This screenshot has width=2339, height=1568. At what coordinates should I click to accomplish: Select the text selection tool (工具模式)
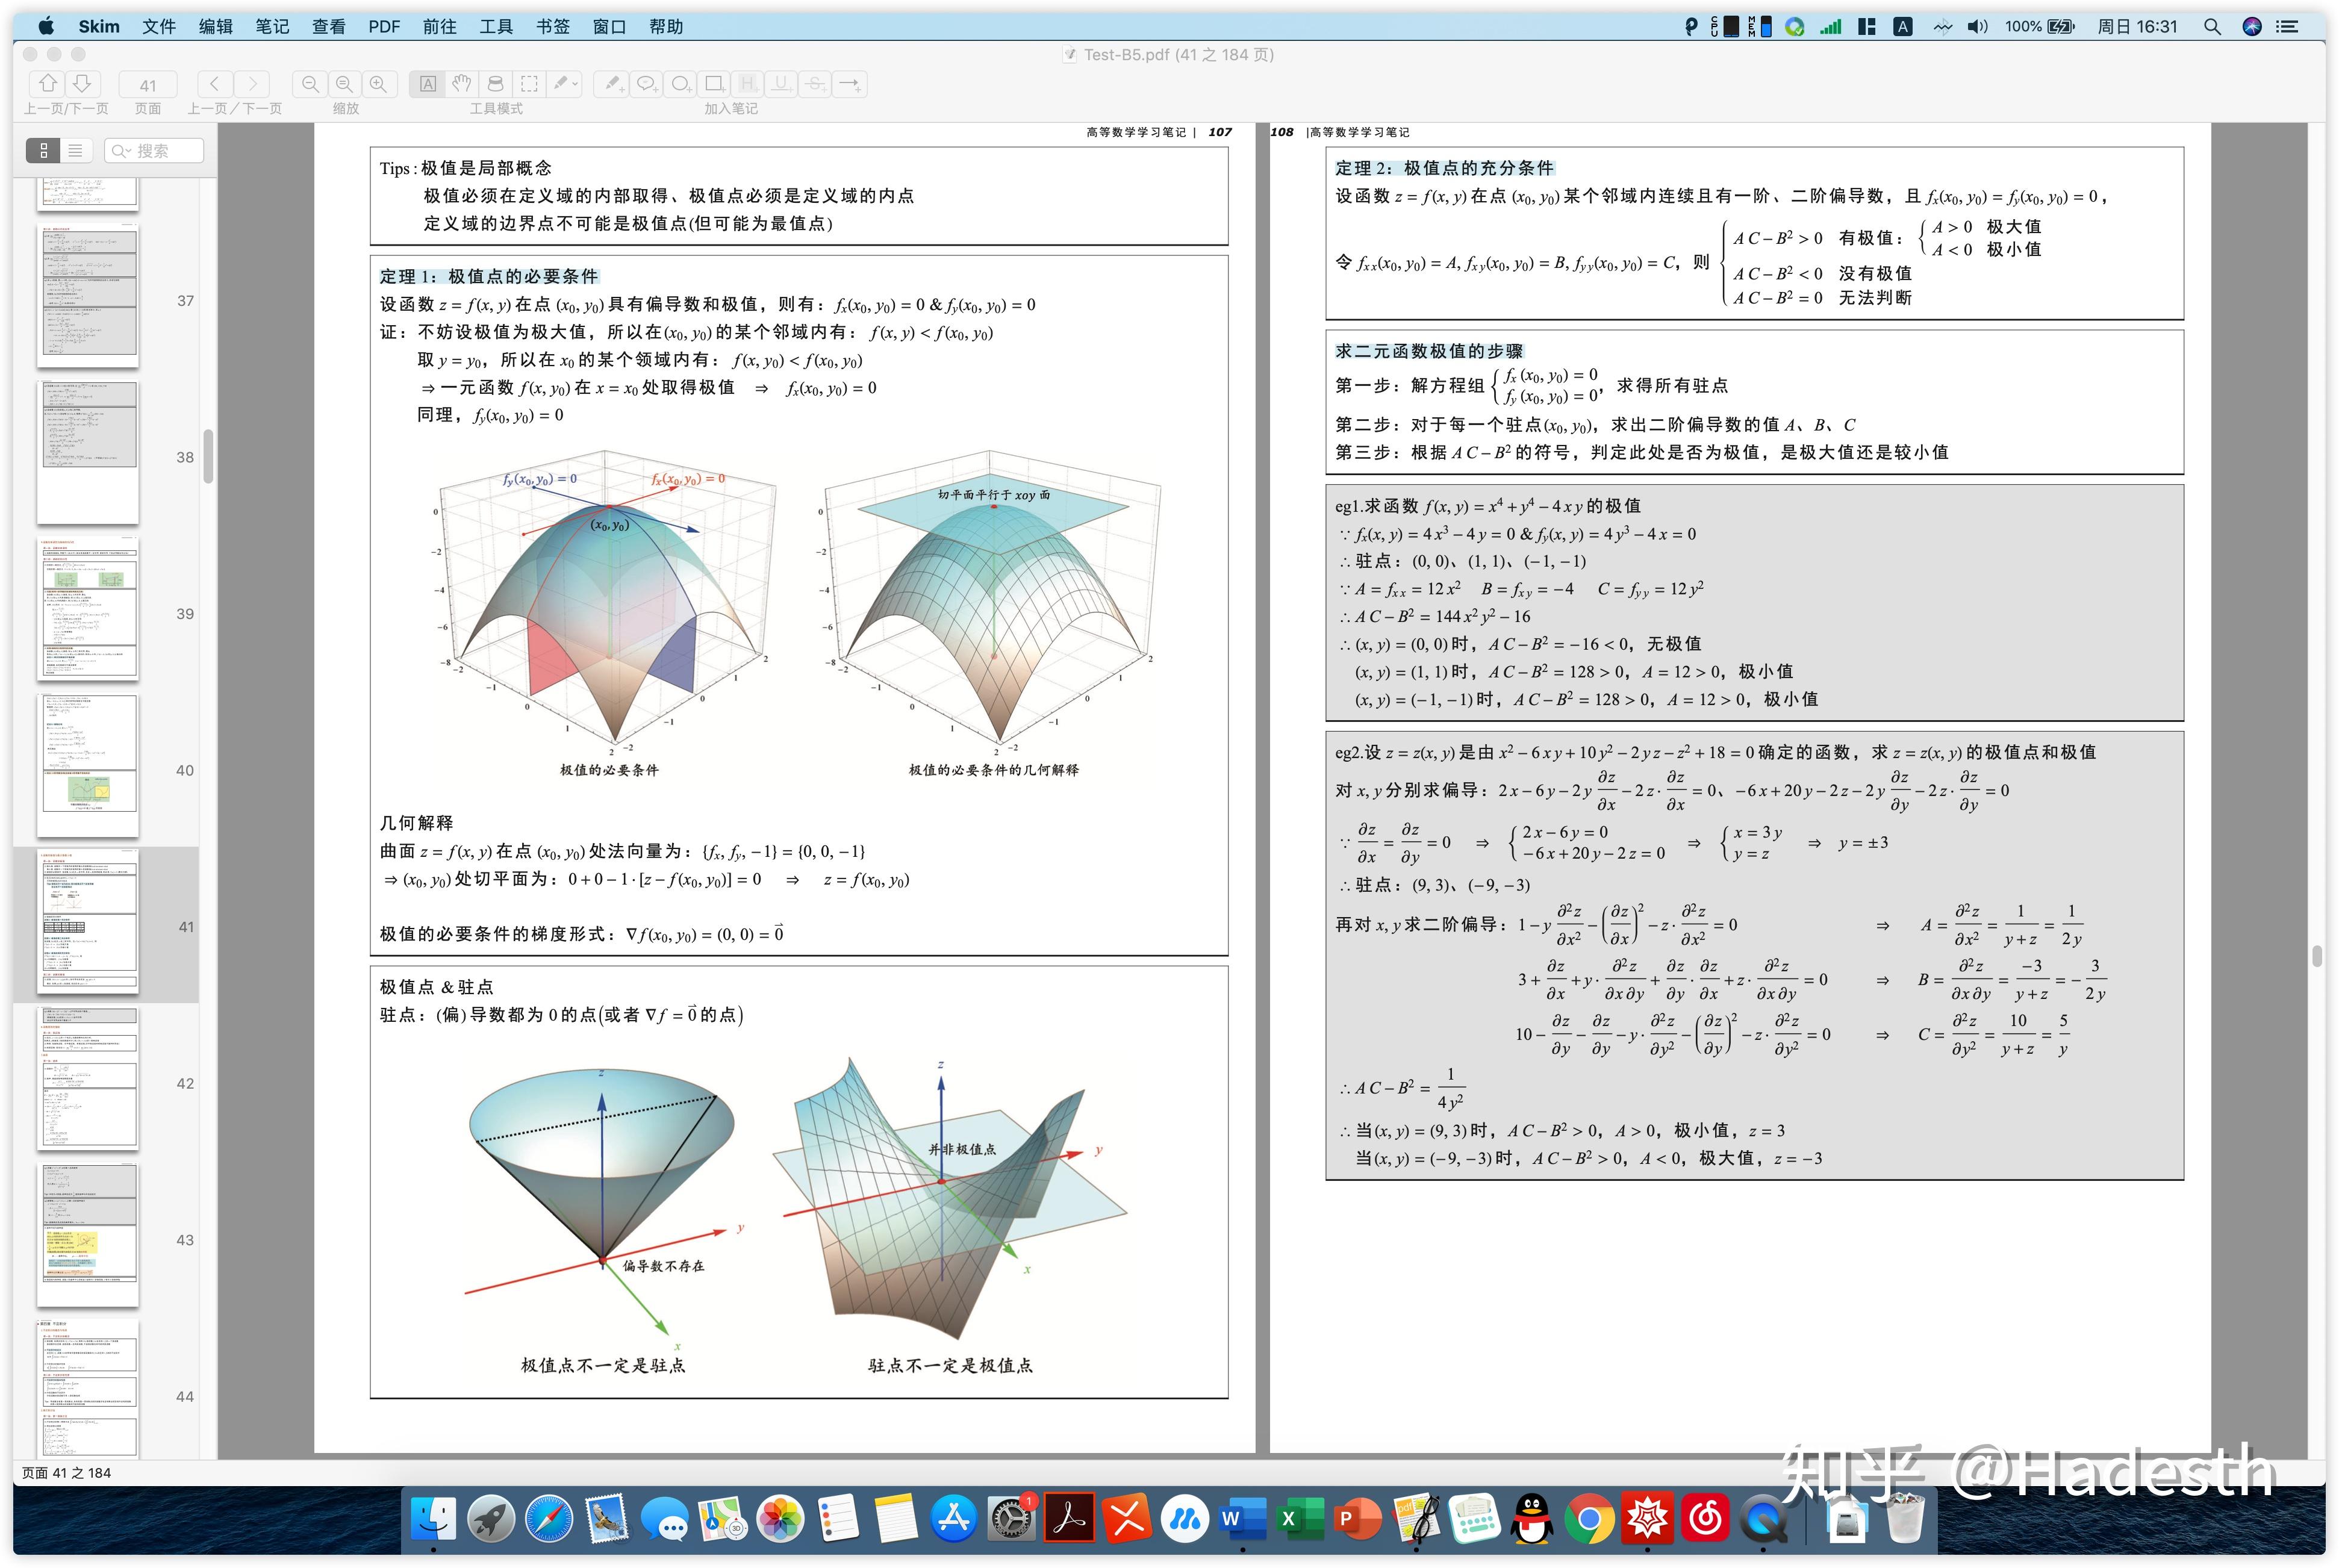tap(428, 84)
